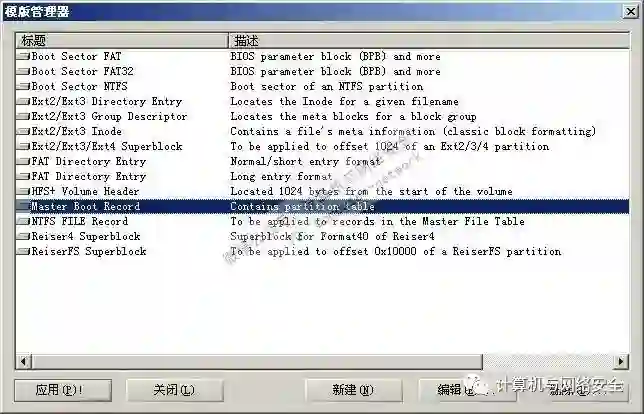Viewport: 644px width, 414px height.
Task: Click the horizontal scrollbar right arrow
Action: click(621, 361)
